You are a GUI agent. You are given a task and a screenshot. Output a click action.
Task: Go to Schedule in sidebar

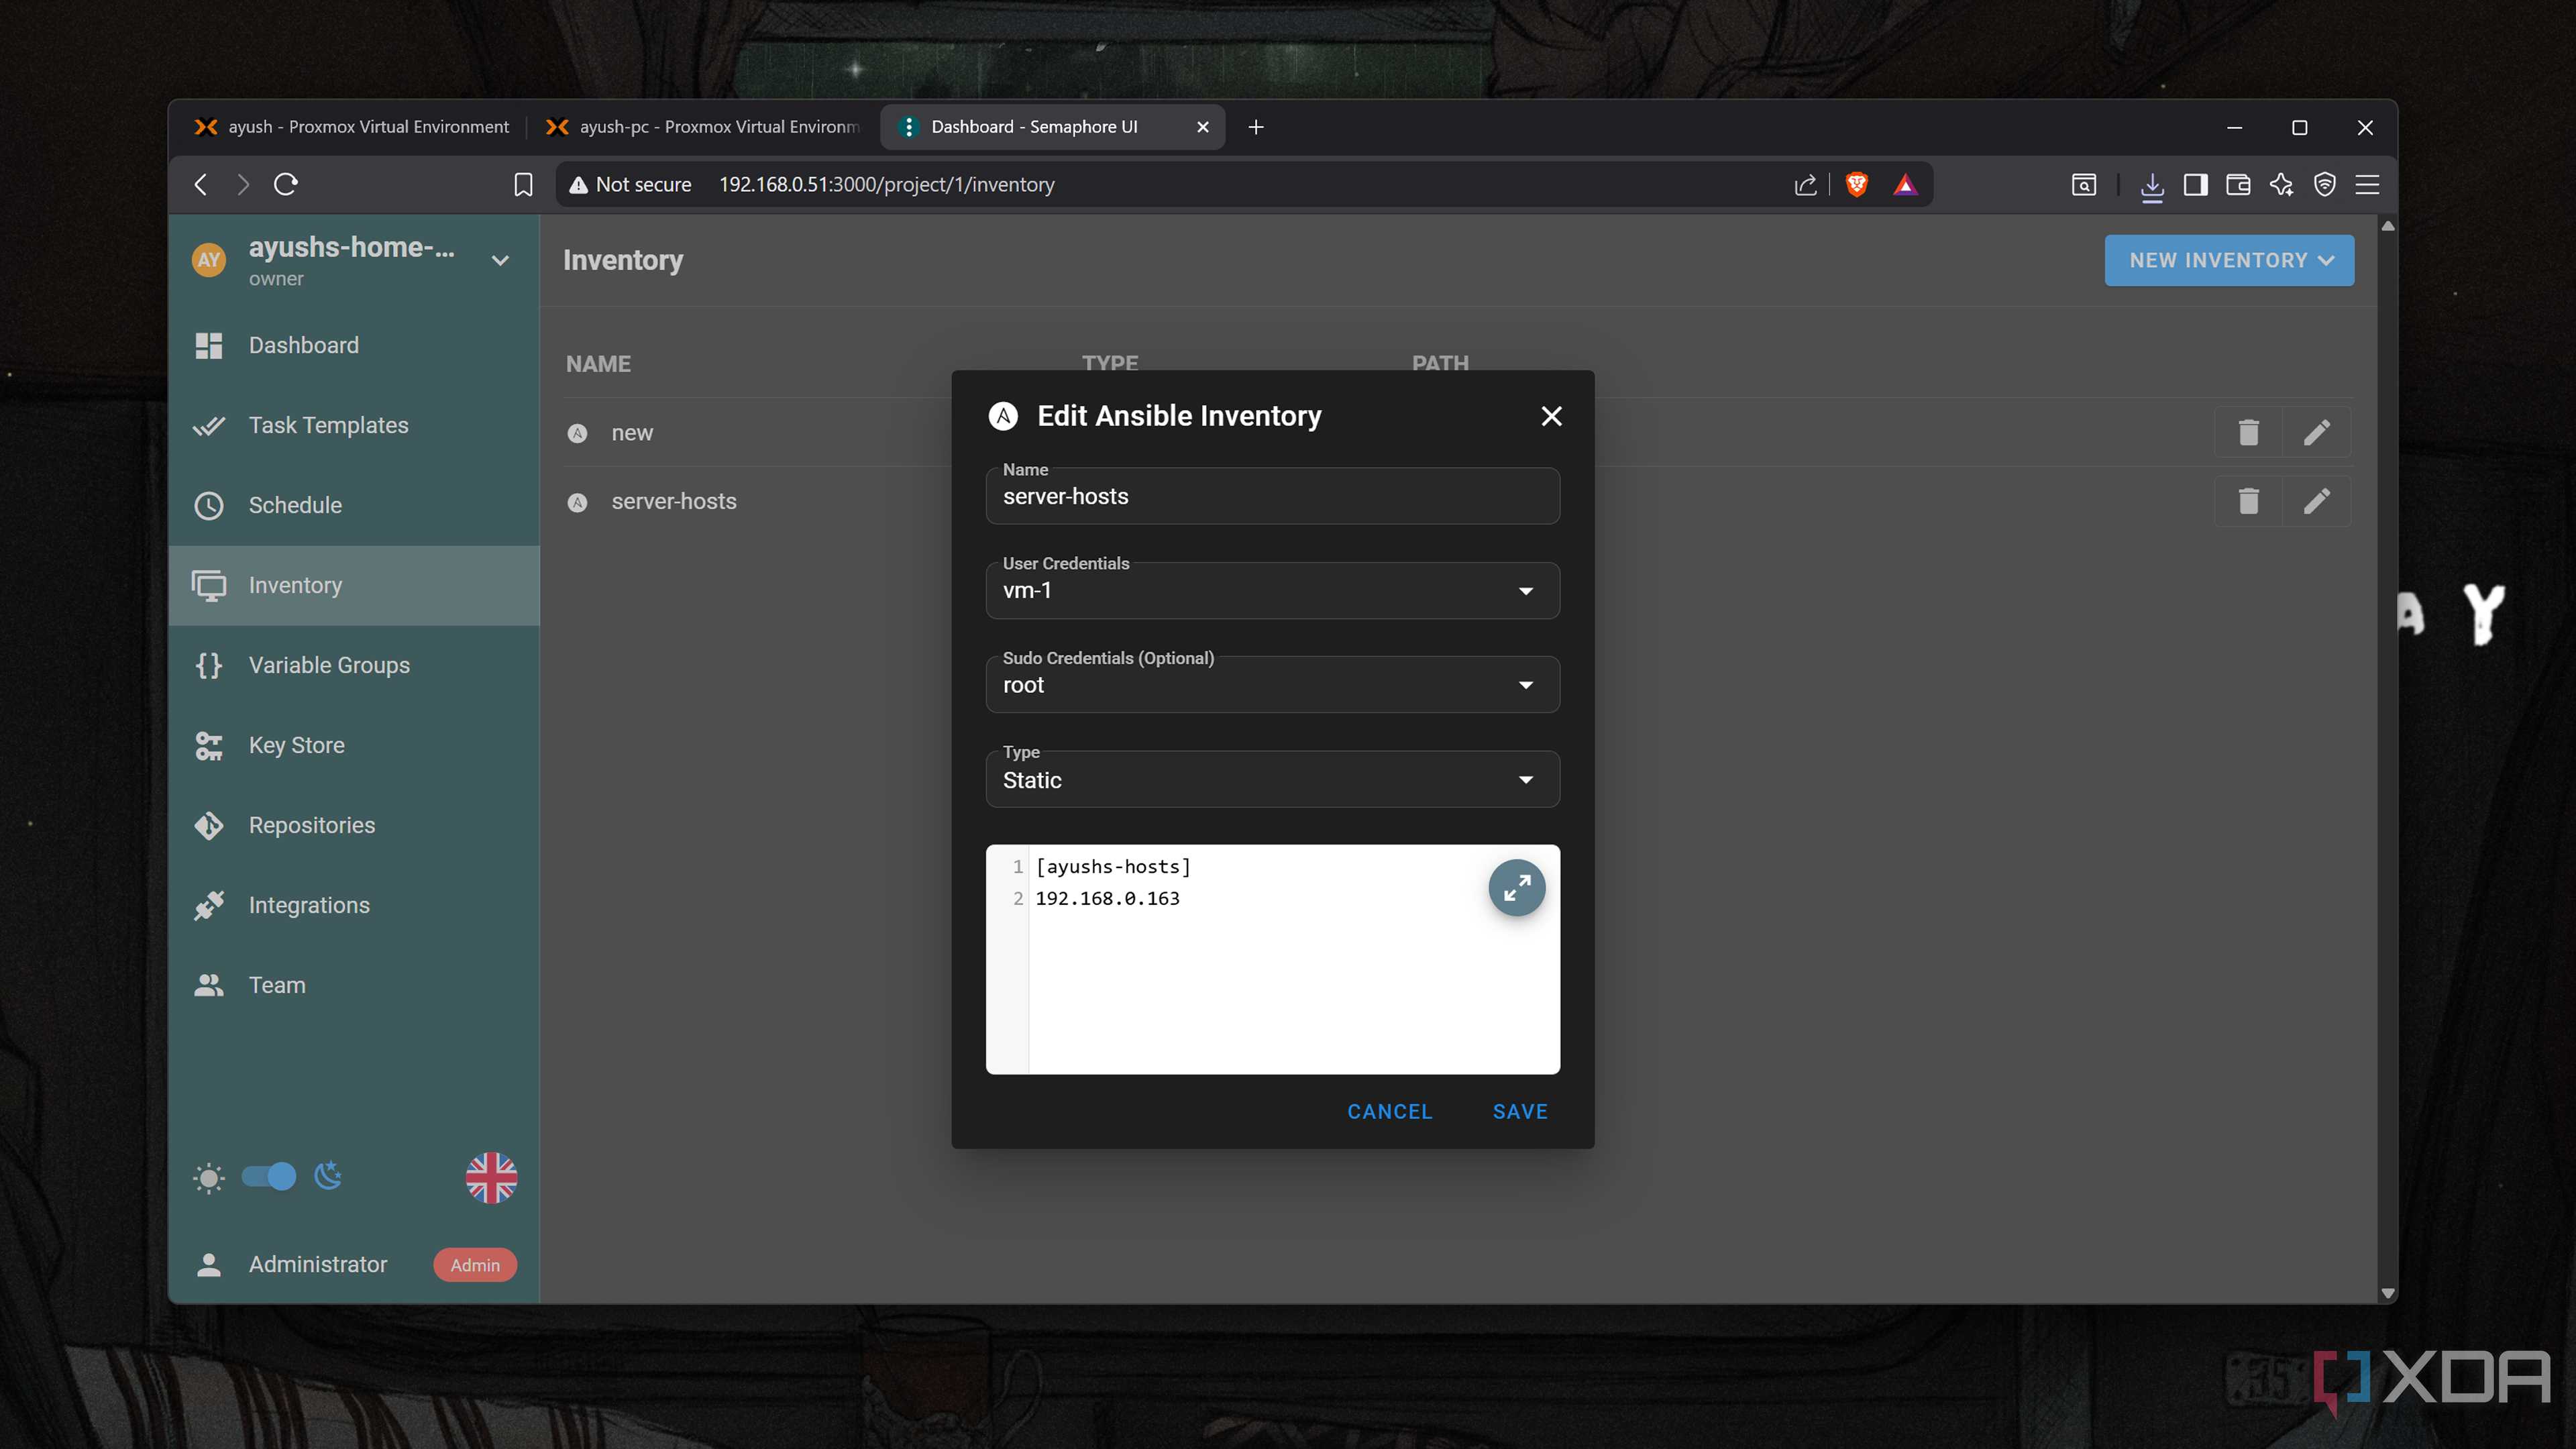point(354,505)
